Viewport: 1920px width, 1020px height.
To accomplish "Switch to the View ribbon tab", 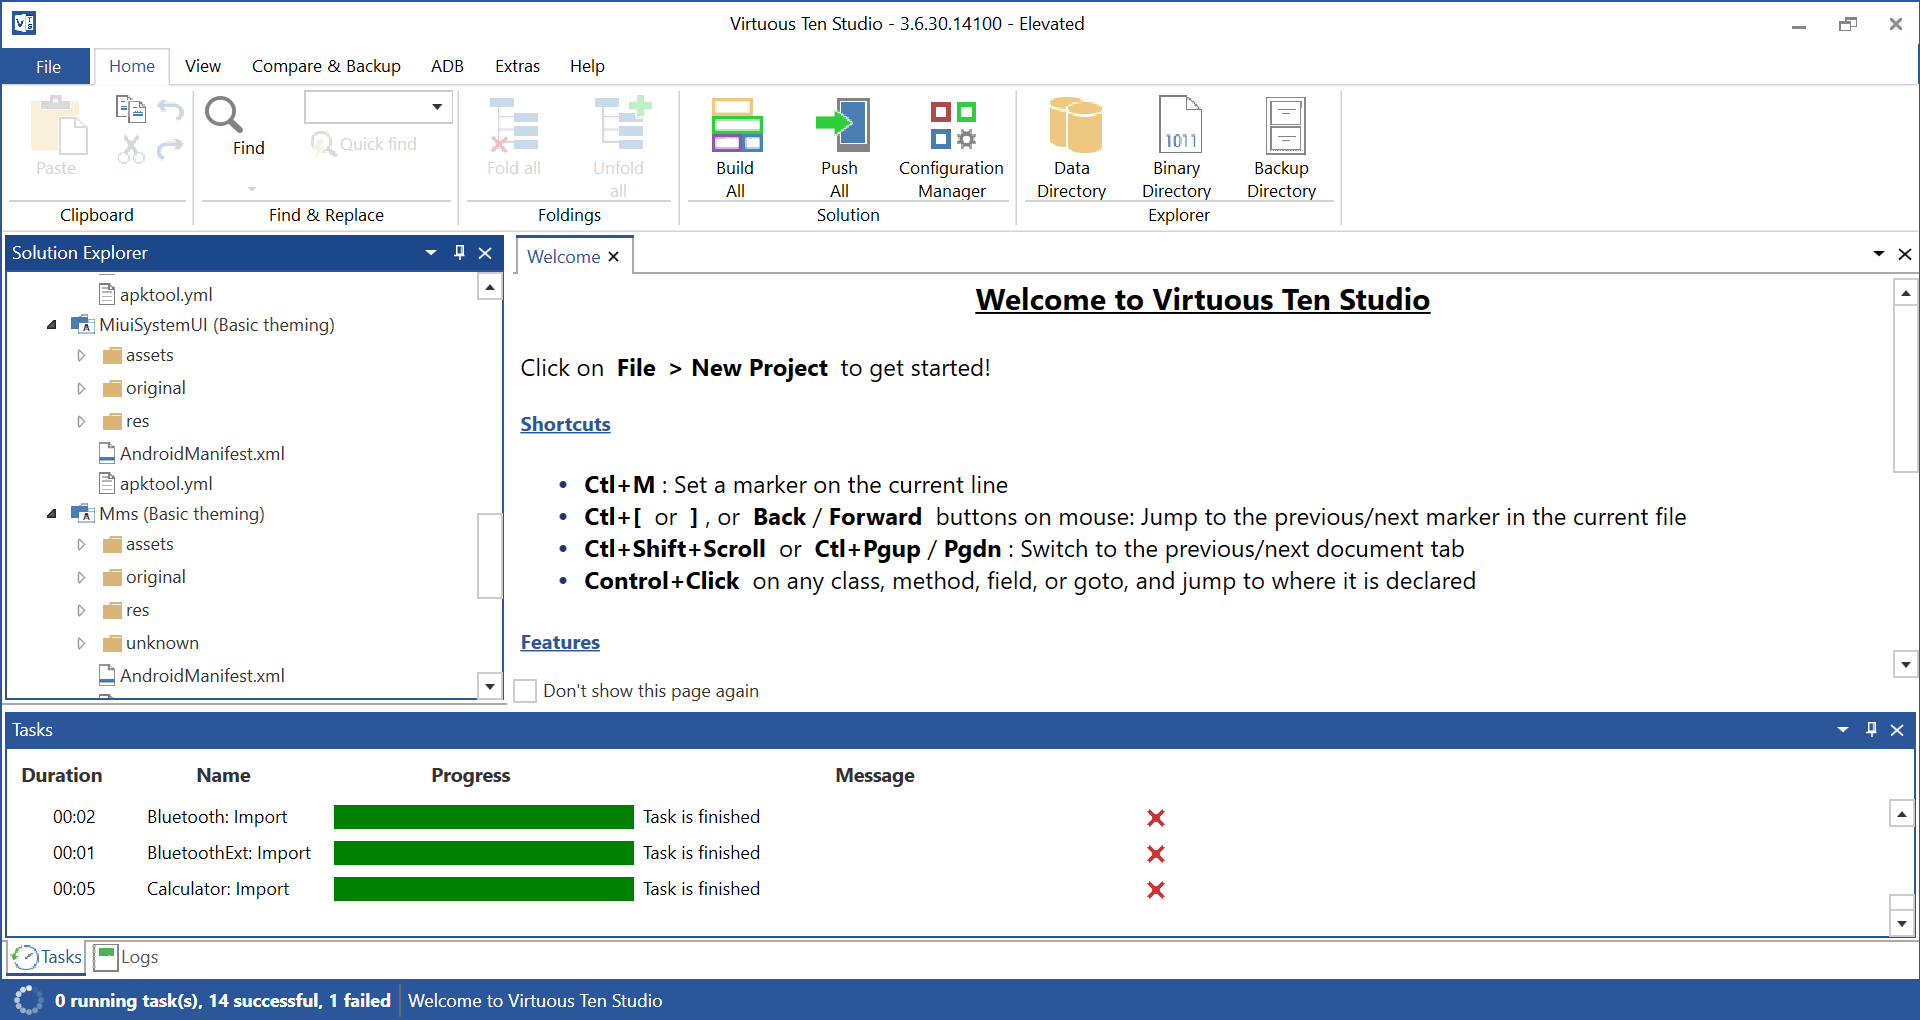I will pos(203,66).
